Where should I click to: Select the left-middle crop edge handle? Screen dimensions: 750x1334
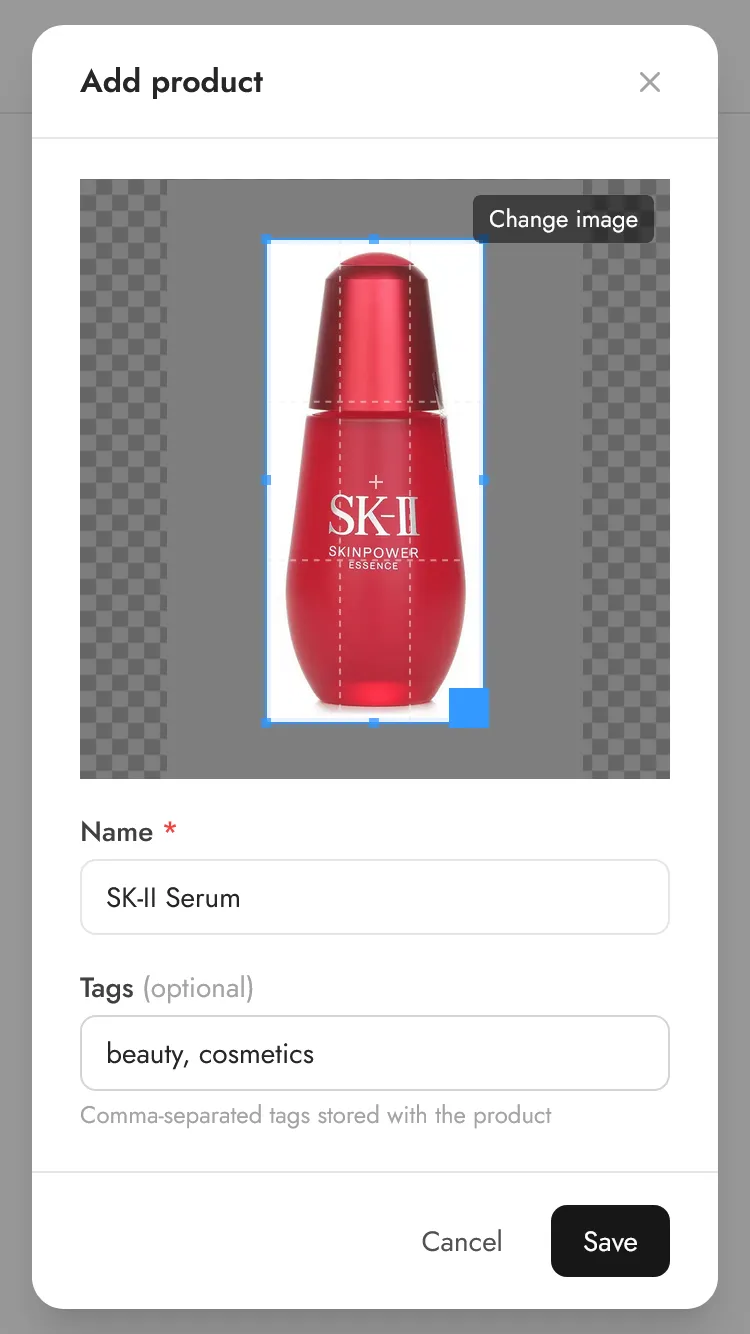click(267, 480)
